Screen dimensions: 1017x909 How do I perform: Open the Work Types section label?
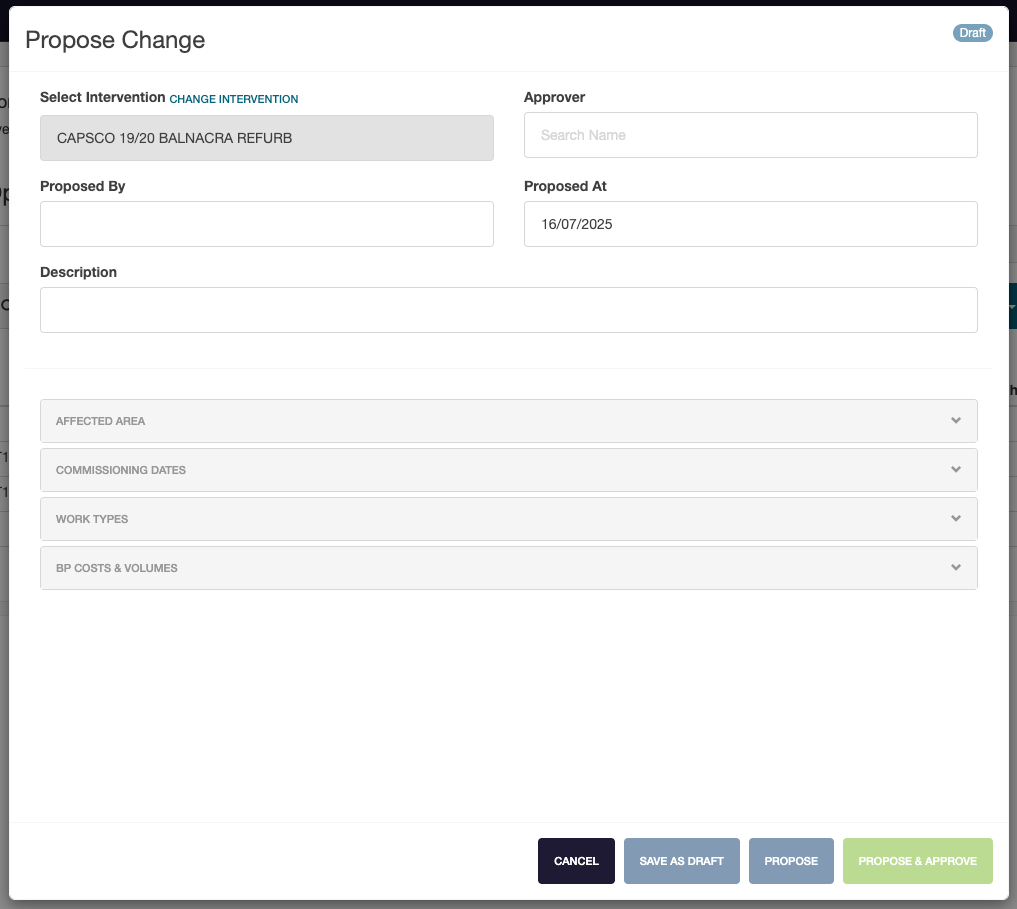pos(92,519)
